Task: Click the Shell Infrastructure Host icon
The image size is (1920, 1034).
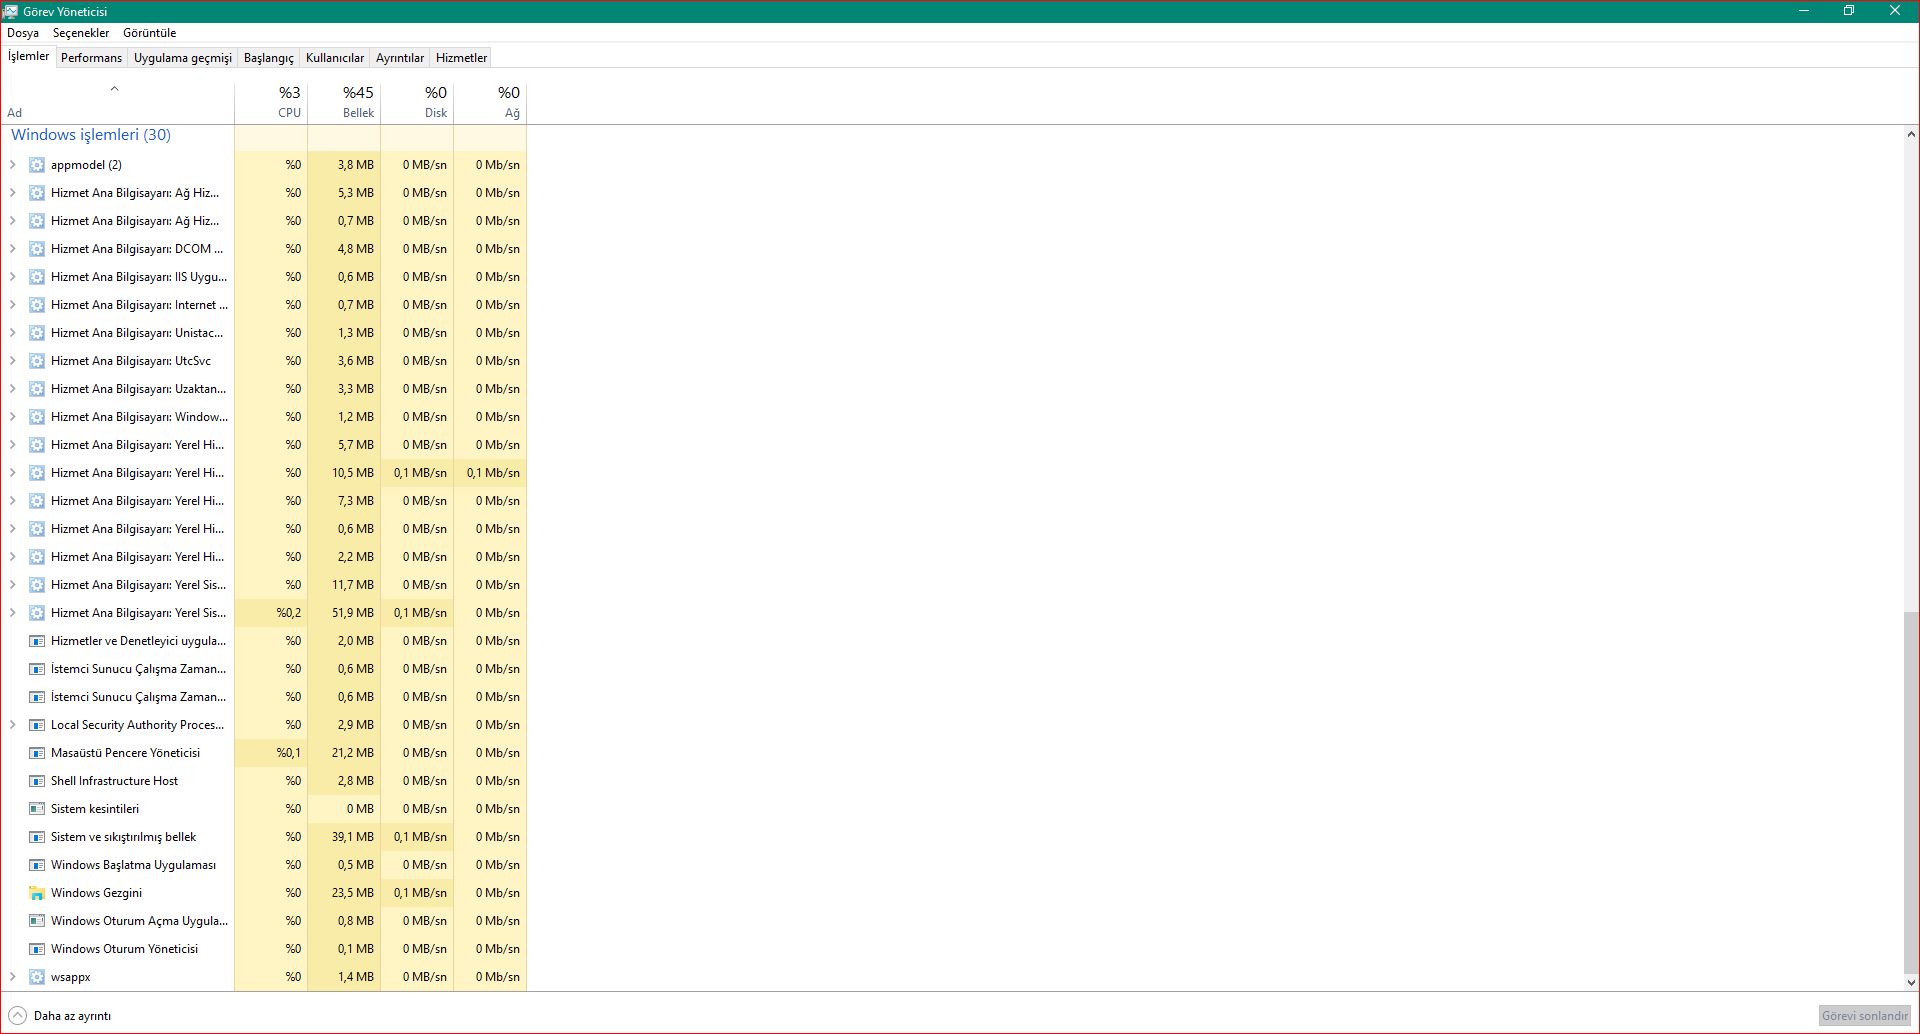Action: tap(37, 781)
